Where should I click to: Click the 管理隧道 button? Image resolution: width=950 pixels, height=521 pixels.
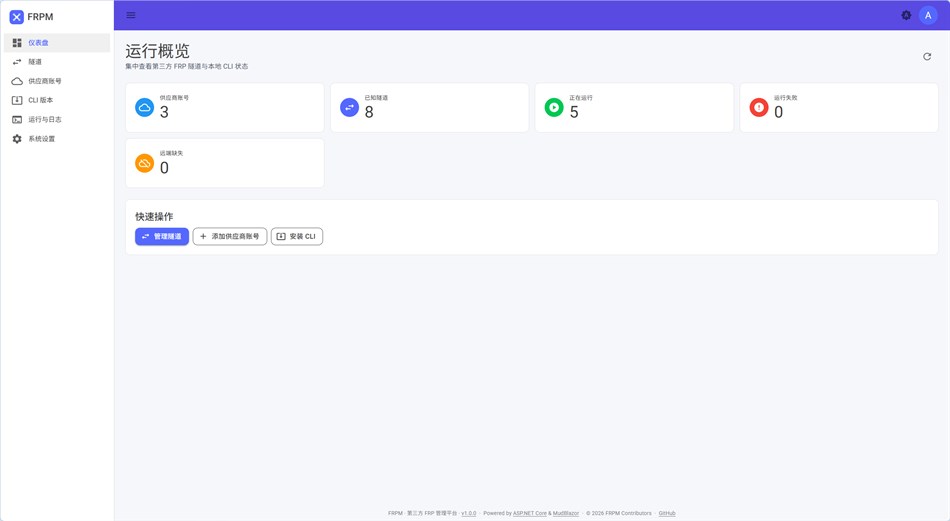click(x=162, y=236)
